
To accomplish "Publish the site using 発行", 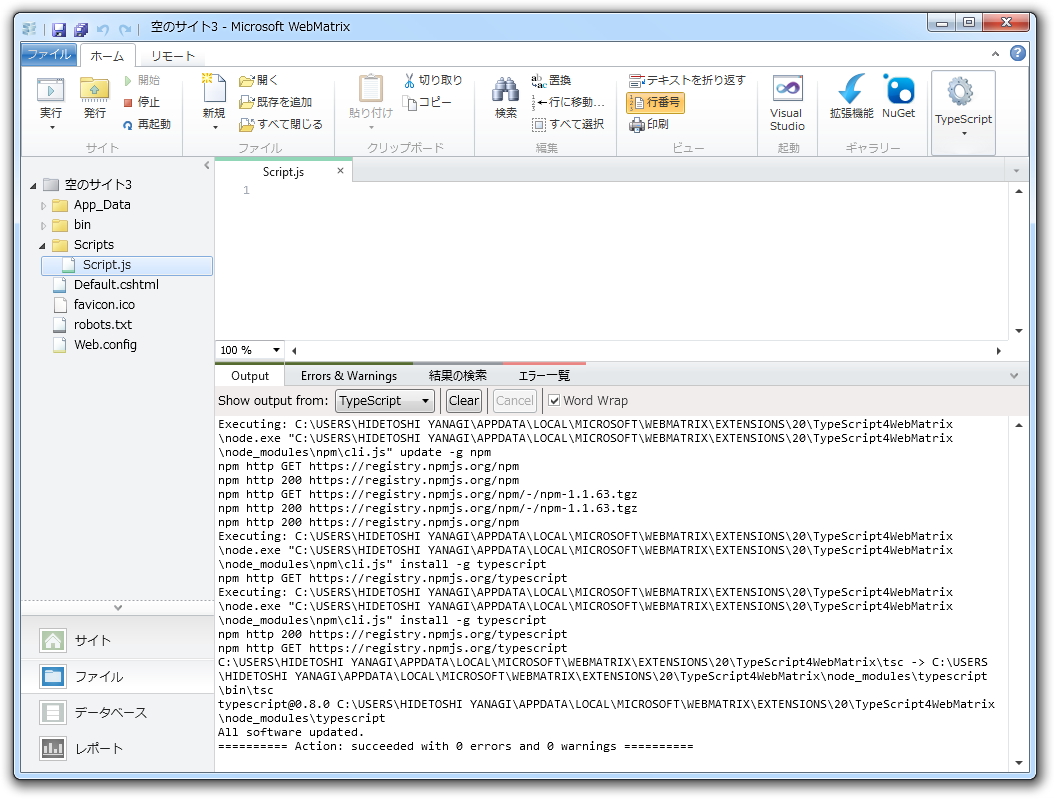I will pos(93,98).
